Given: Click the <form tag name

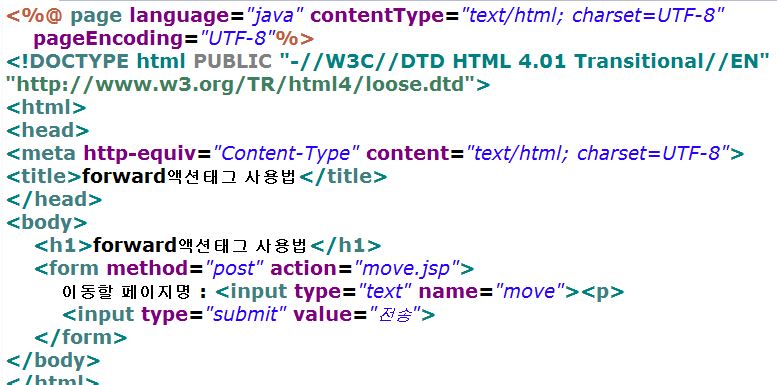Looking at the screenshot, I should tap(66, 268).
